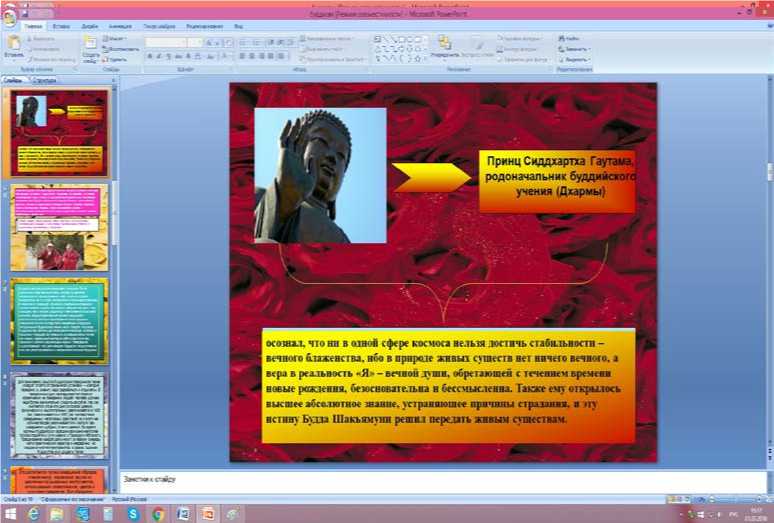Toggle italic formatting in the font group

[x=158, y=56]
